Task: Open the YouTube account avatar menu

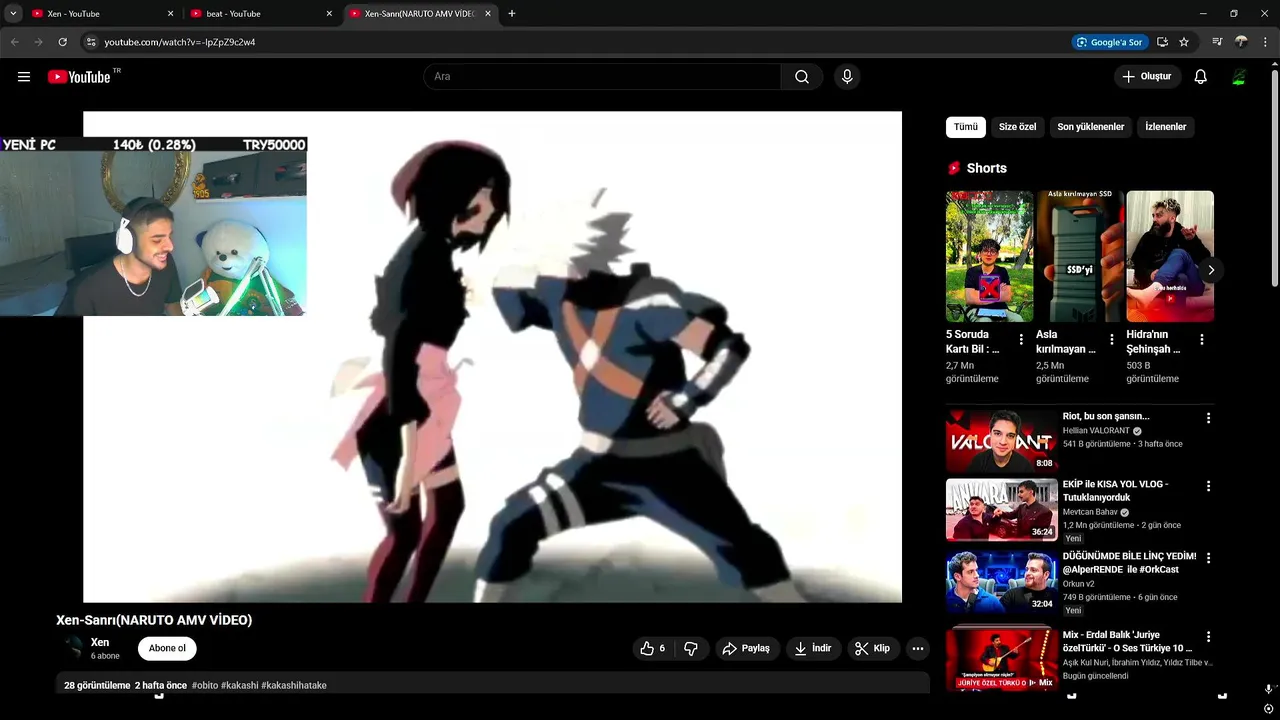Action: [1239, 77]
